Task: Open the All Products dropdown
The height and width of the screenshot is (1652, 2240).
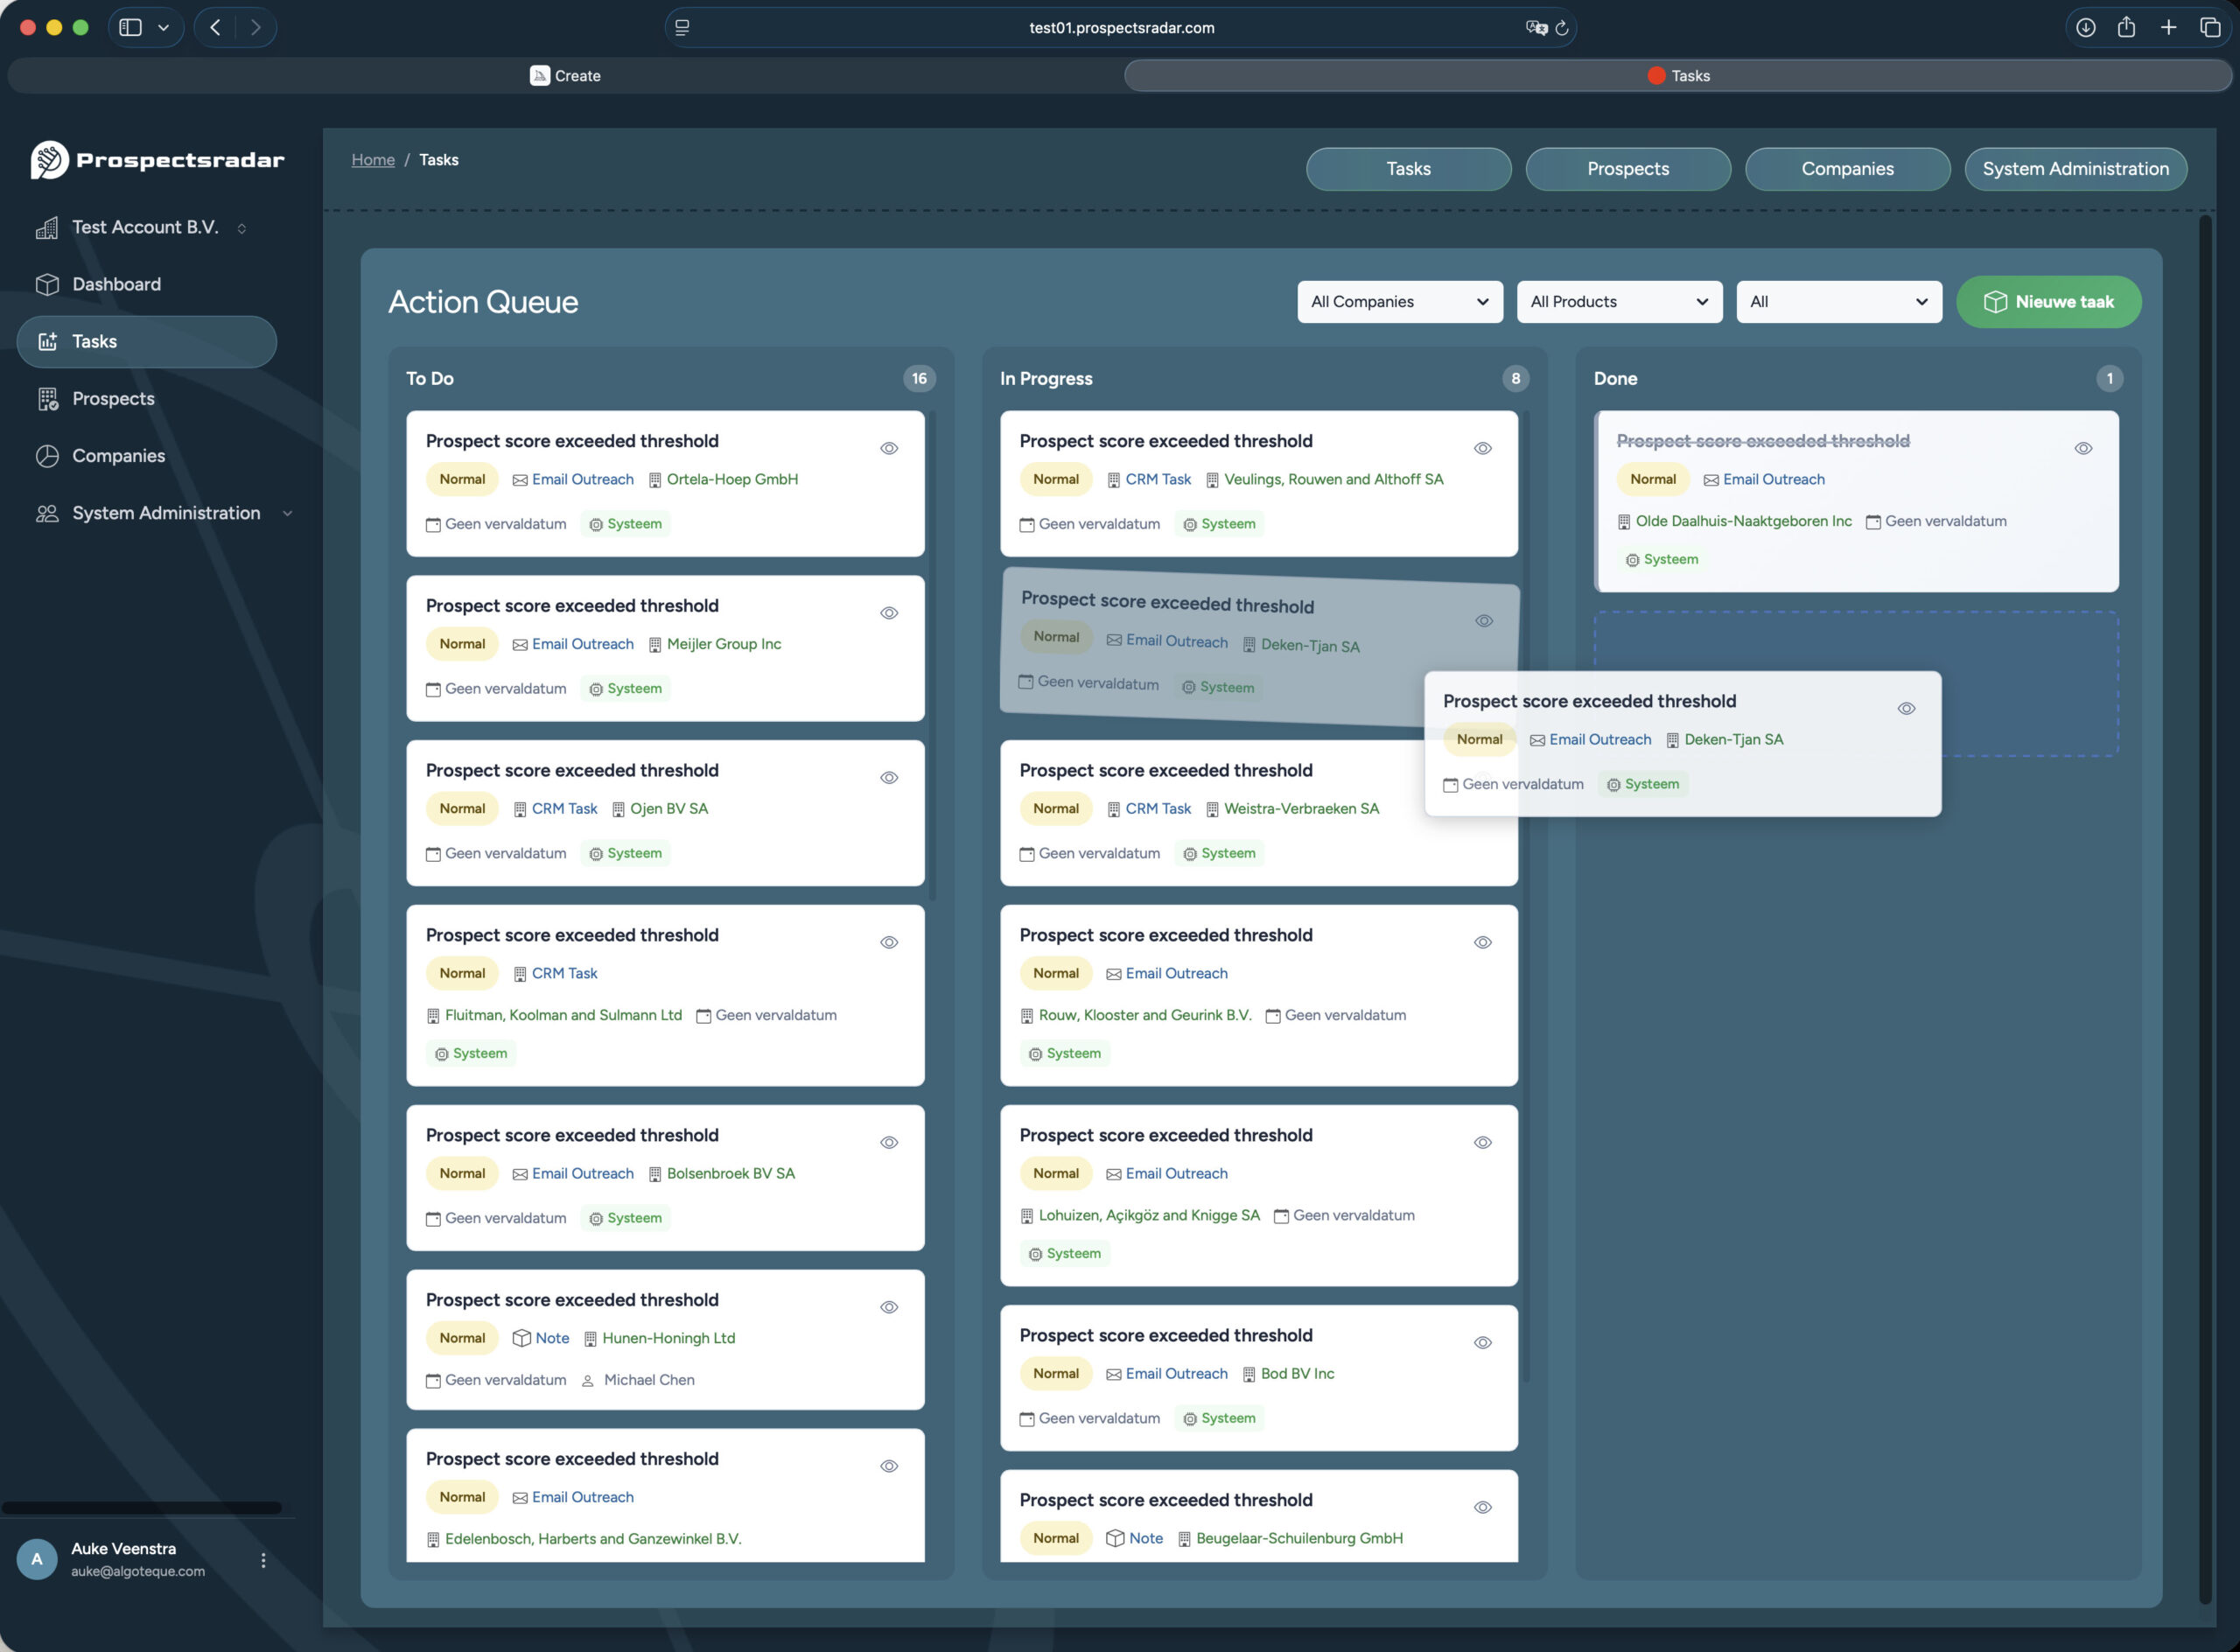Action: 1618,301
